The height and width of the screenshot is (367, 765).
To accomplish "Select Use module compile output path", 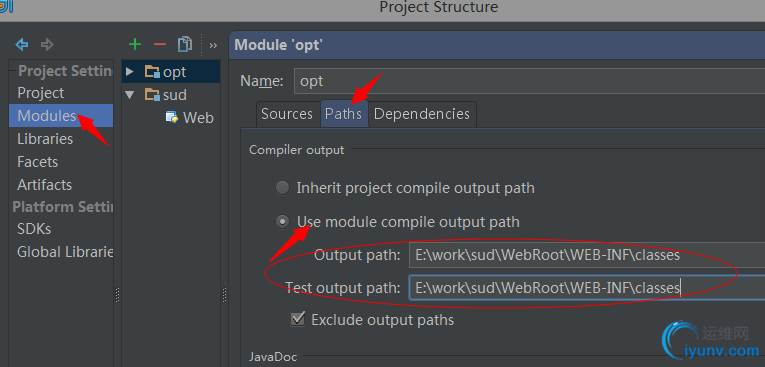I will (282, 222).
